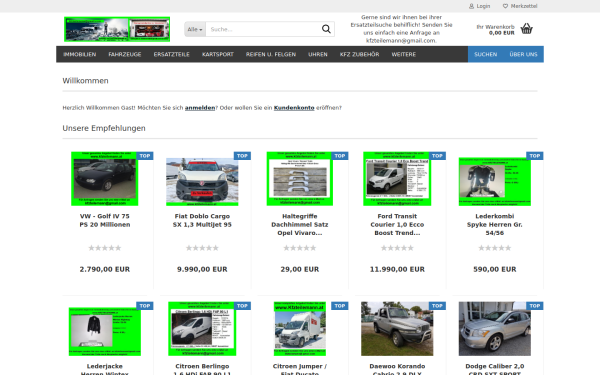Image resolution: width=600 pixels, height=375 pixels.
Task: Click TOP badge on Lederkombi card
Action: pyautogui.click(x=535, y=156)
